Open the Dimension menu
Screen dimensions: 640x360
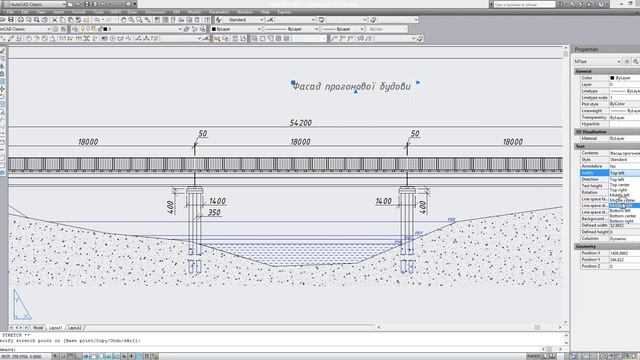[155, 12]
